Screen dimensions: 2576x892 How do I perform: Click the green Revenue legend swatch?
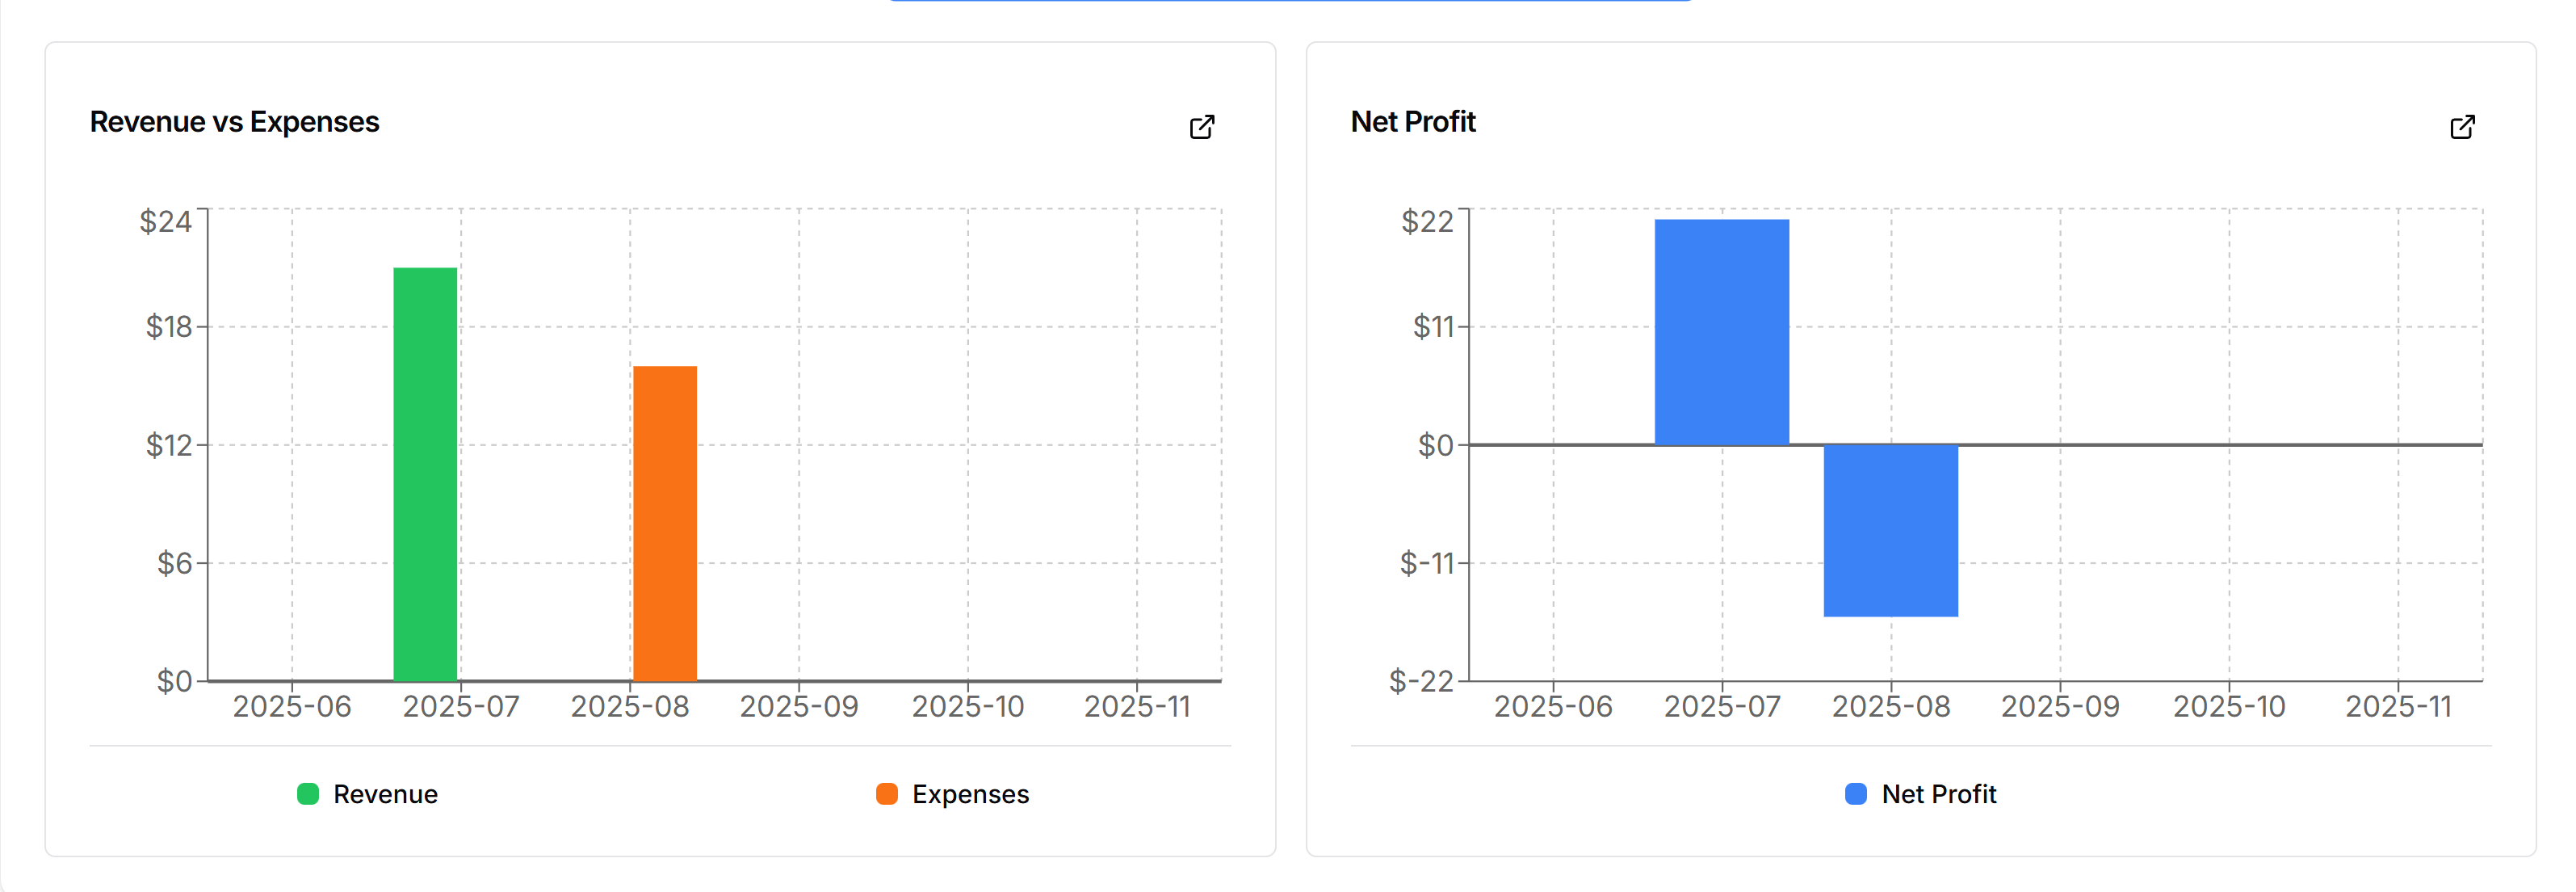pyautogui.click(x=308, y=794)
